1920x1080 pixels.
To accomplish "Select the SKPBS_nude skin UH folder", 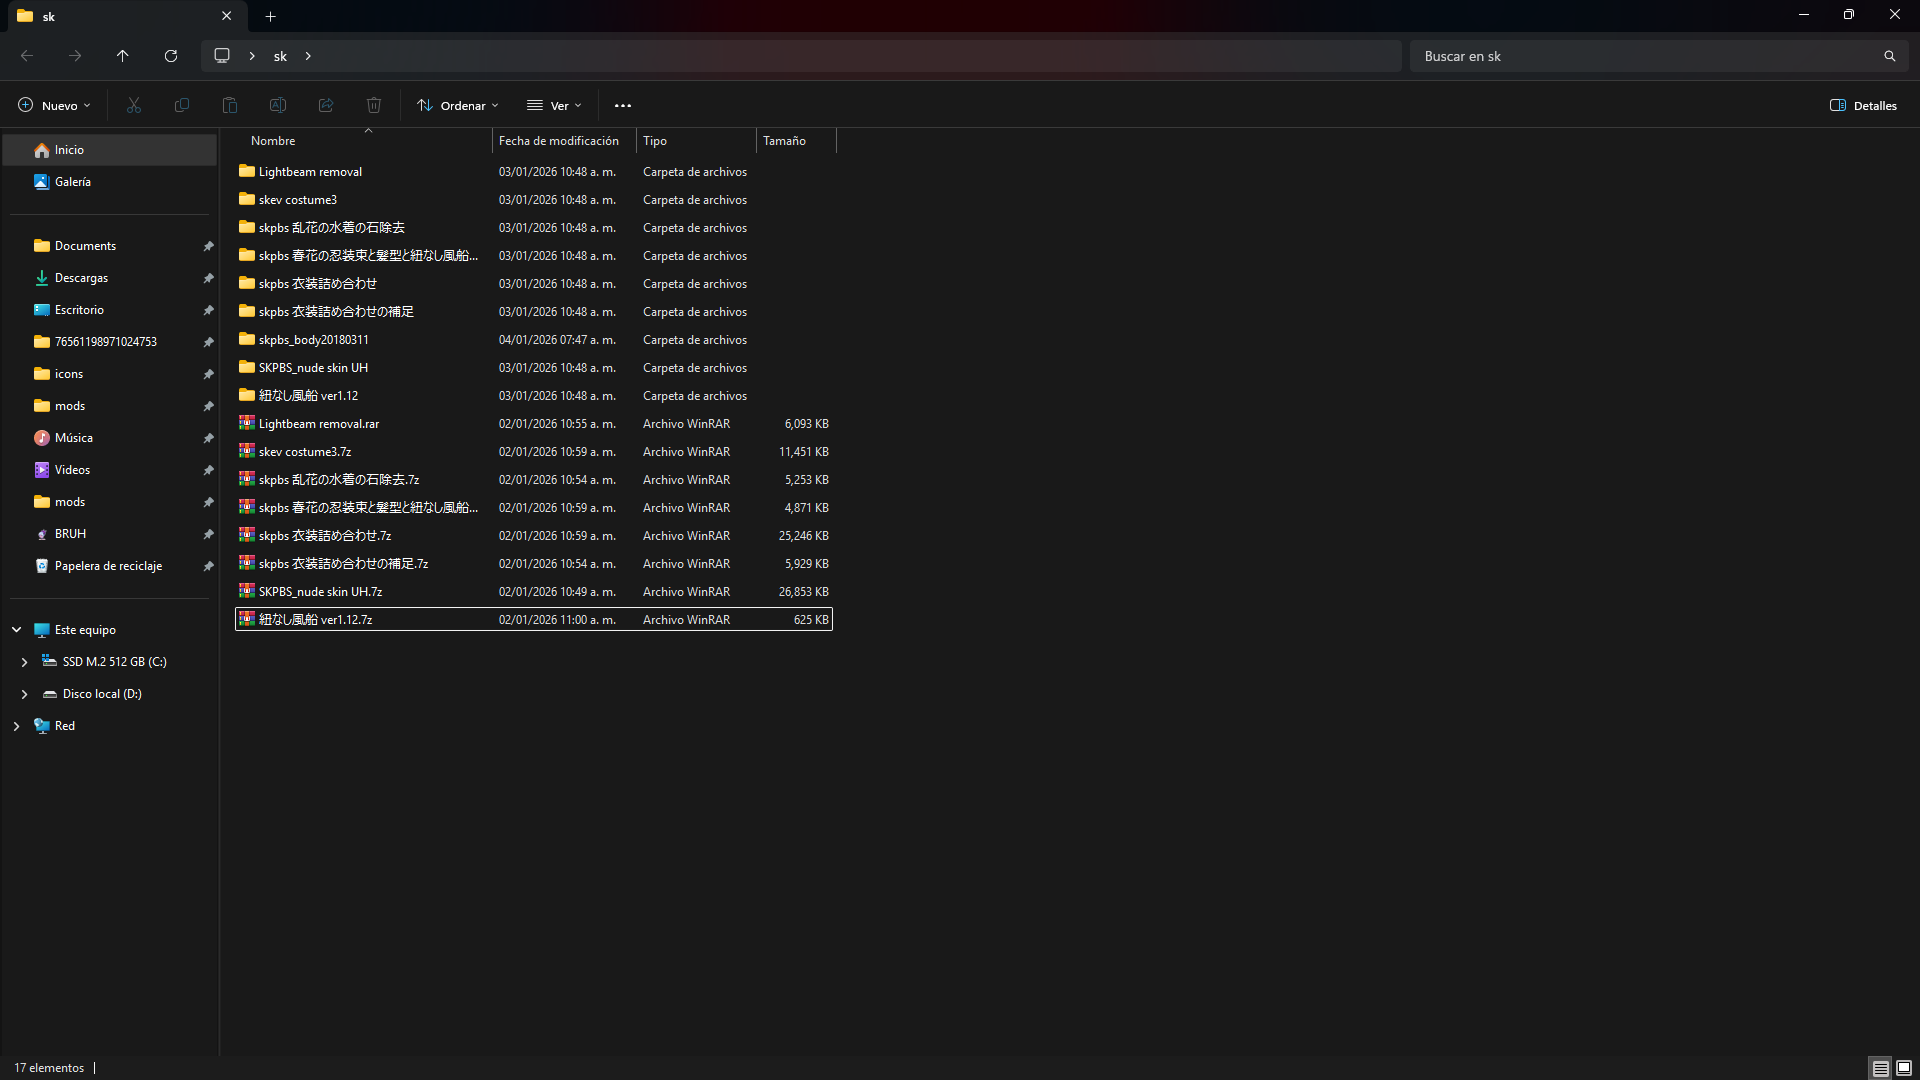I will pos(534,368).
